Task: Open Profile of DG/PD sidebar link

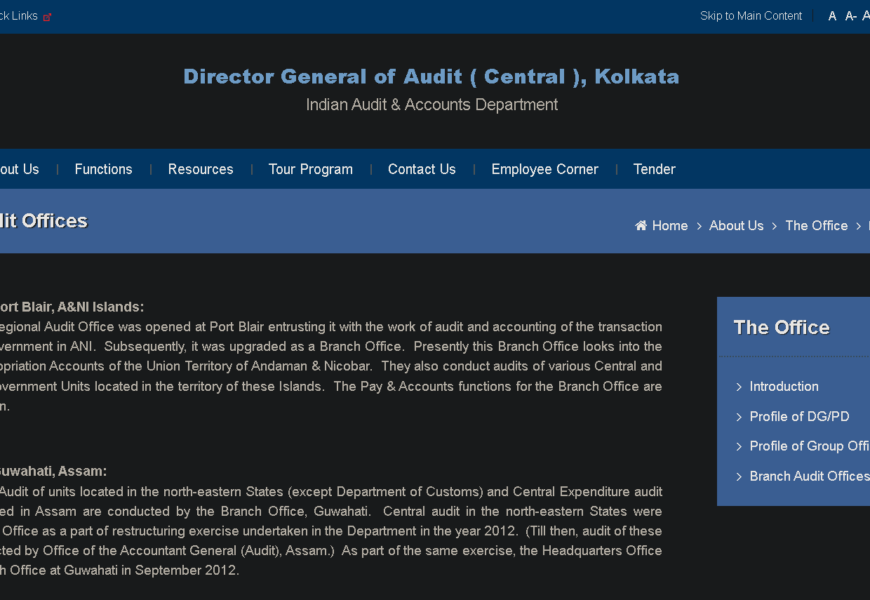Action: click(x=800, y=416)
